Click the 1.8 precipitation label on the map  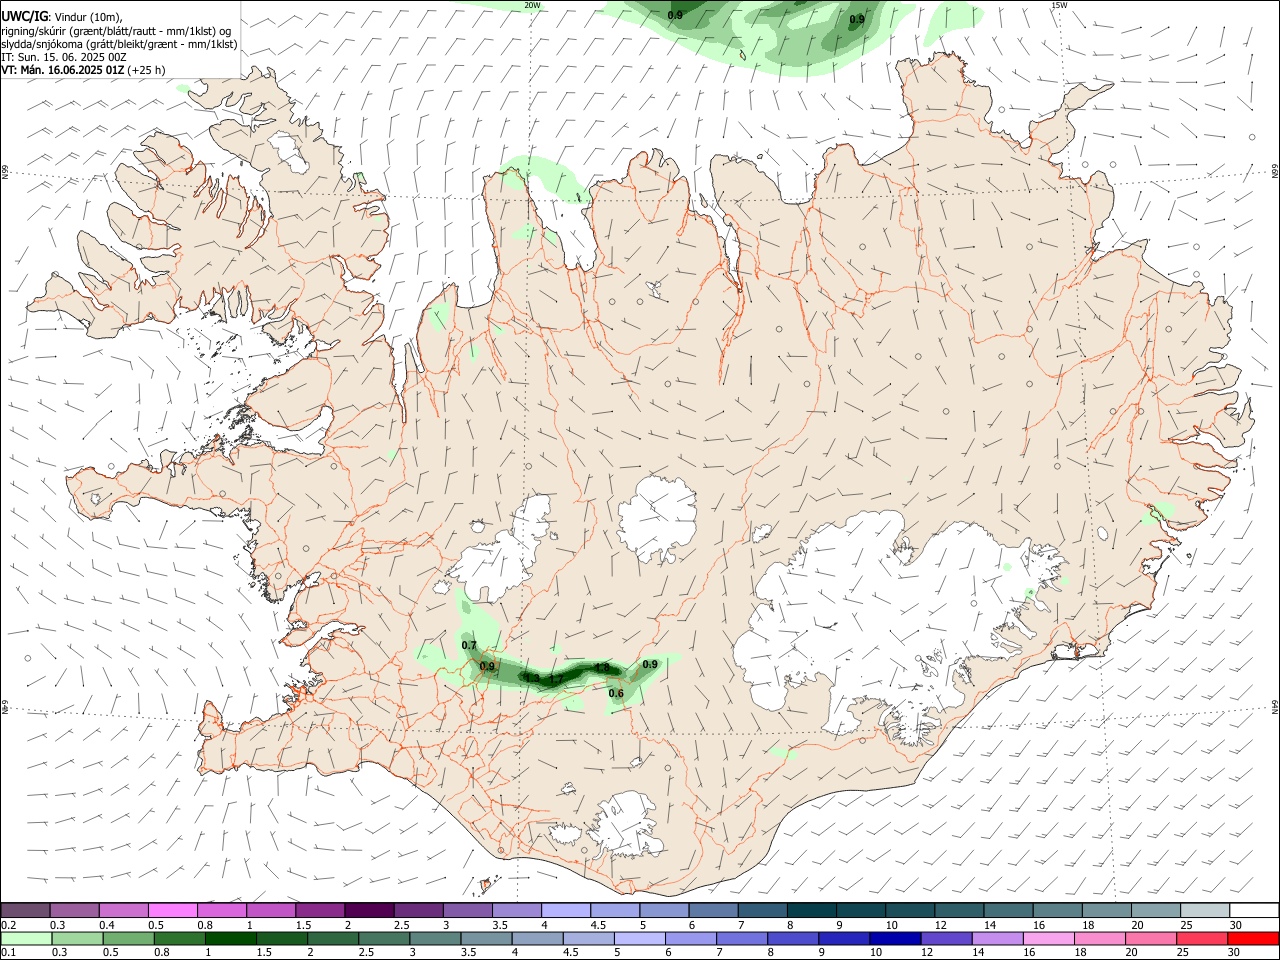coord(602,668)
